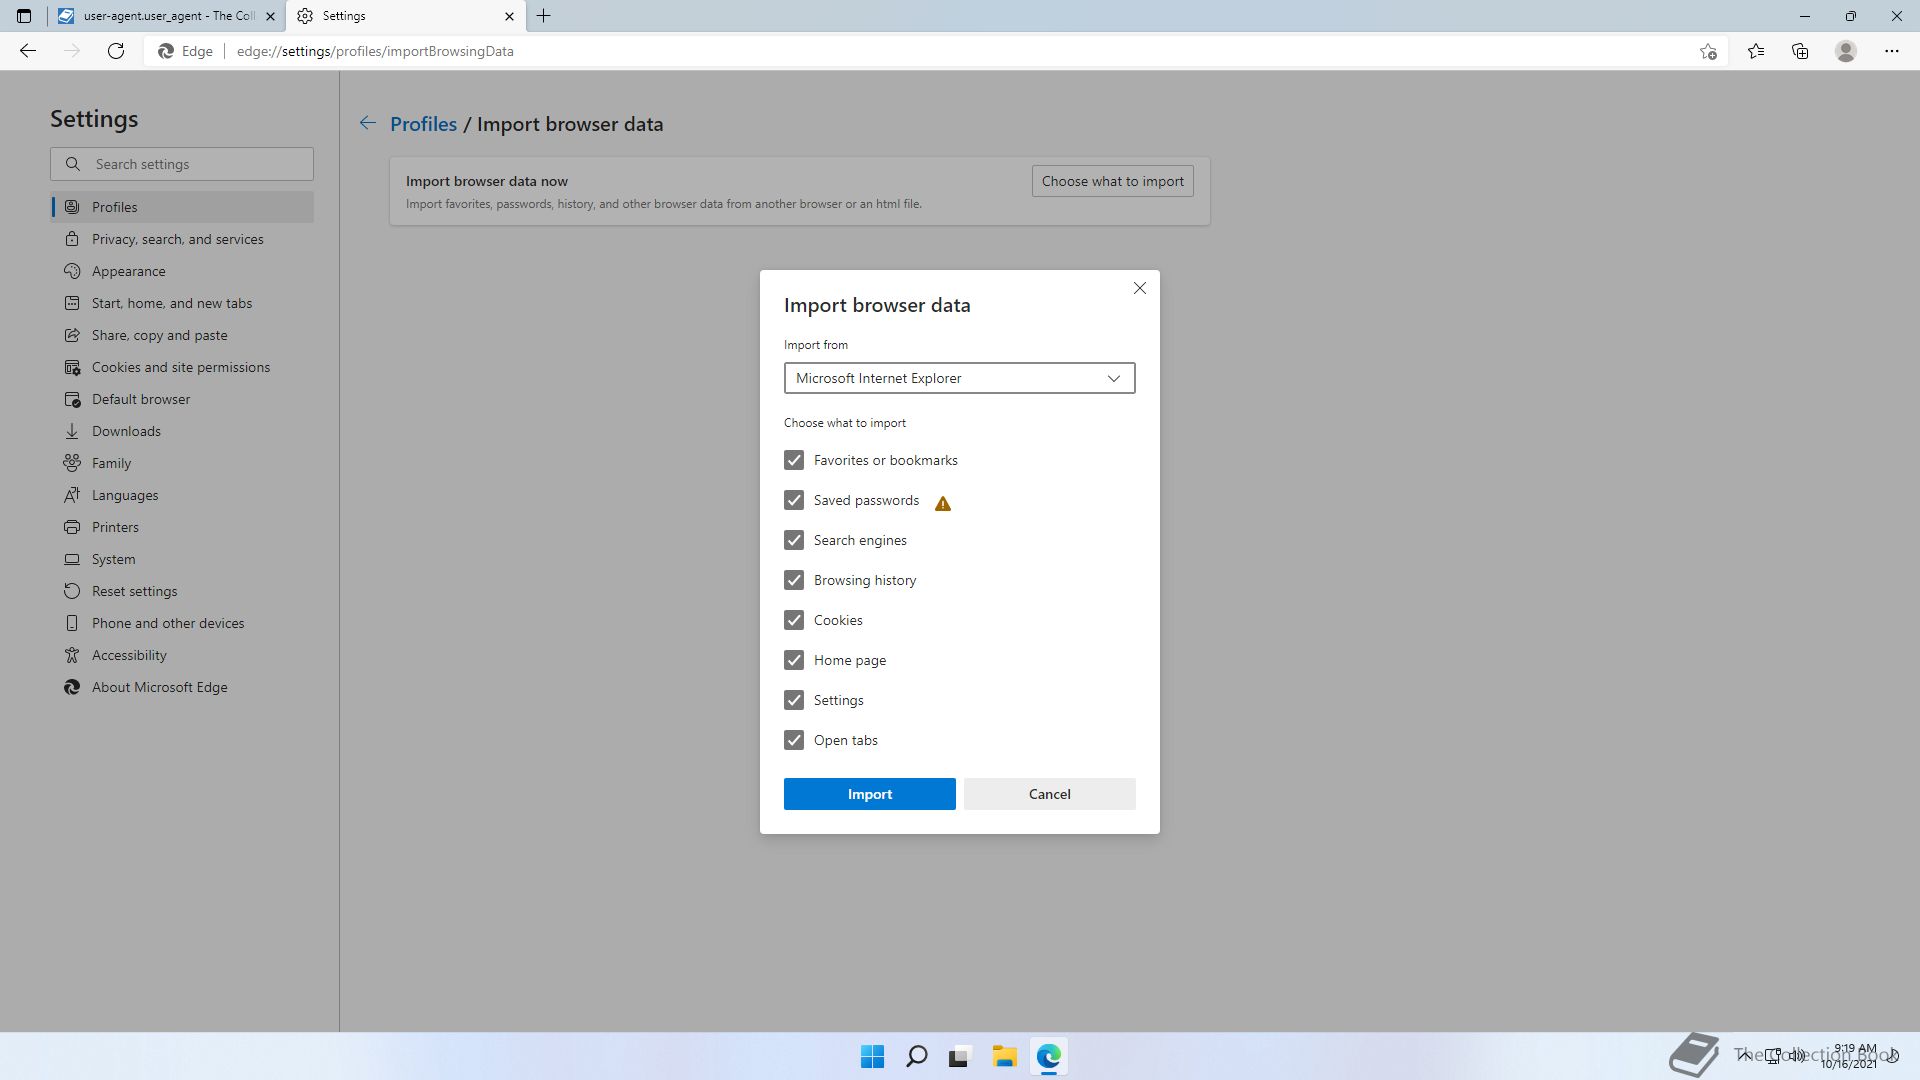Add this page to favorites star icon
Viewport: 1920px width, 1080px height.
(1708, 51)
